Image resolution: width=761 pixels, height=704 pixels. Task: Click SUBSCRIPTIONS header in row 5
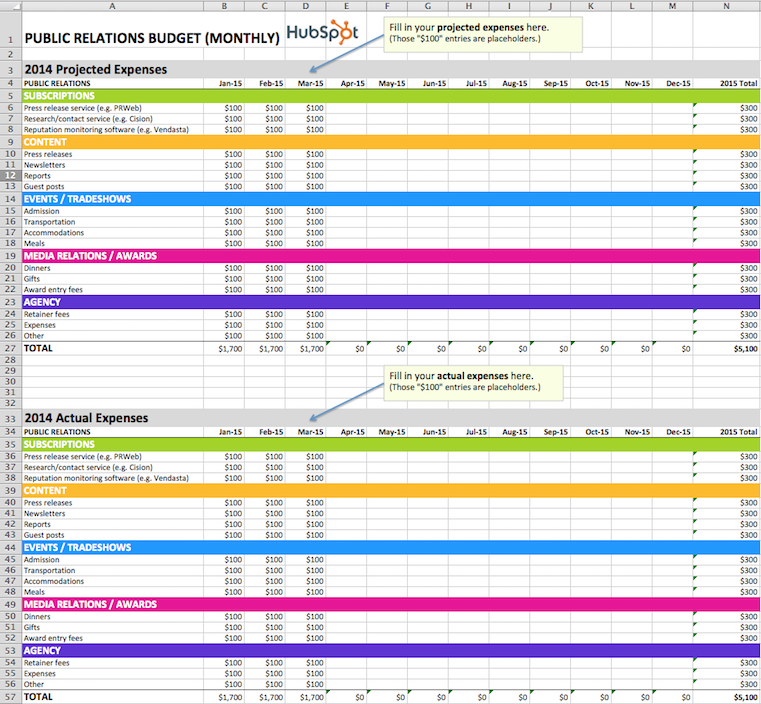click(59, 96)
